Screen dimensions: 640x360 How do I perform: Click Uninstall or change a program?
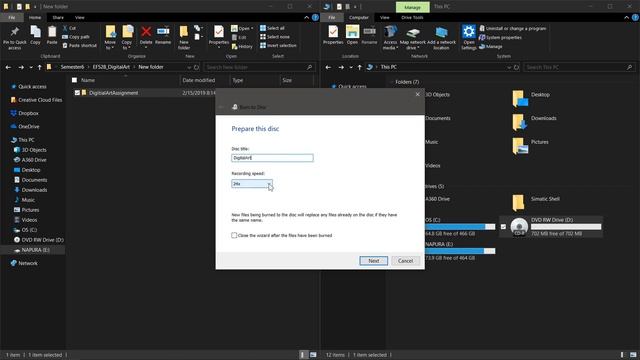513,29
